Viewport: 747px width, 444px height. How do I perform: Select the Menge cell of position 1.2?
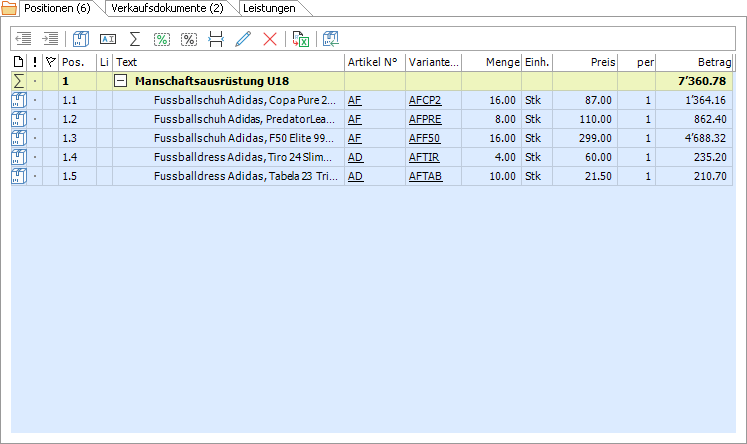(x=490, y=119)
